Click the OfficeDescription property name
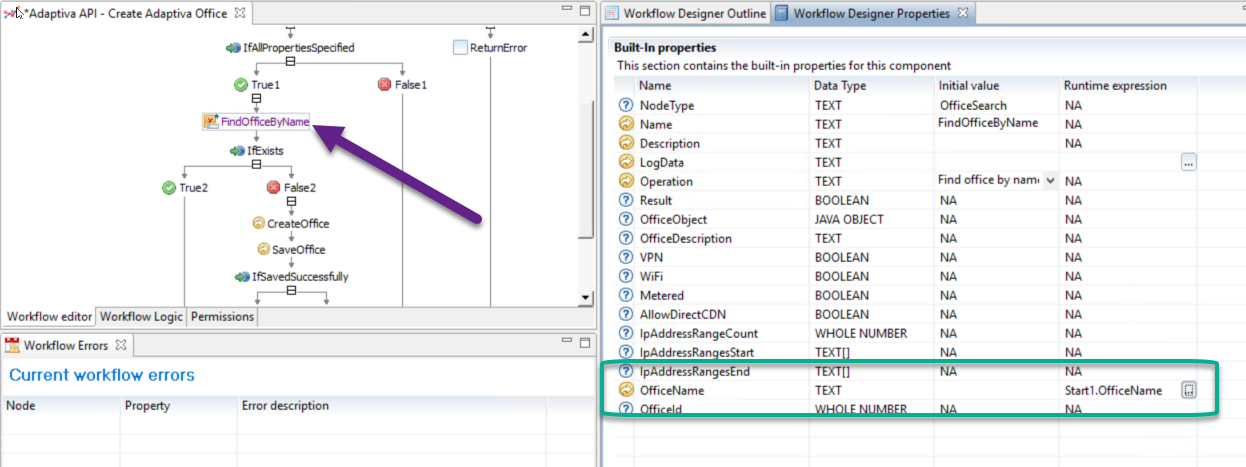Image resolution: width=1246 pixels, height=467 pixels. 686,238
